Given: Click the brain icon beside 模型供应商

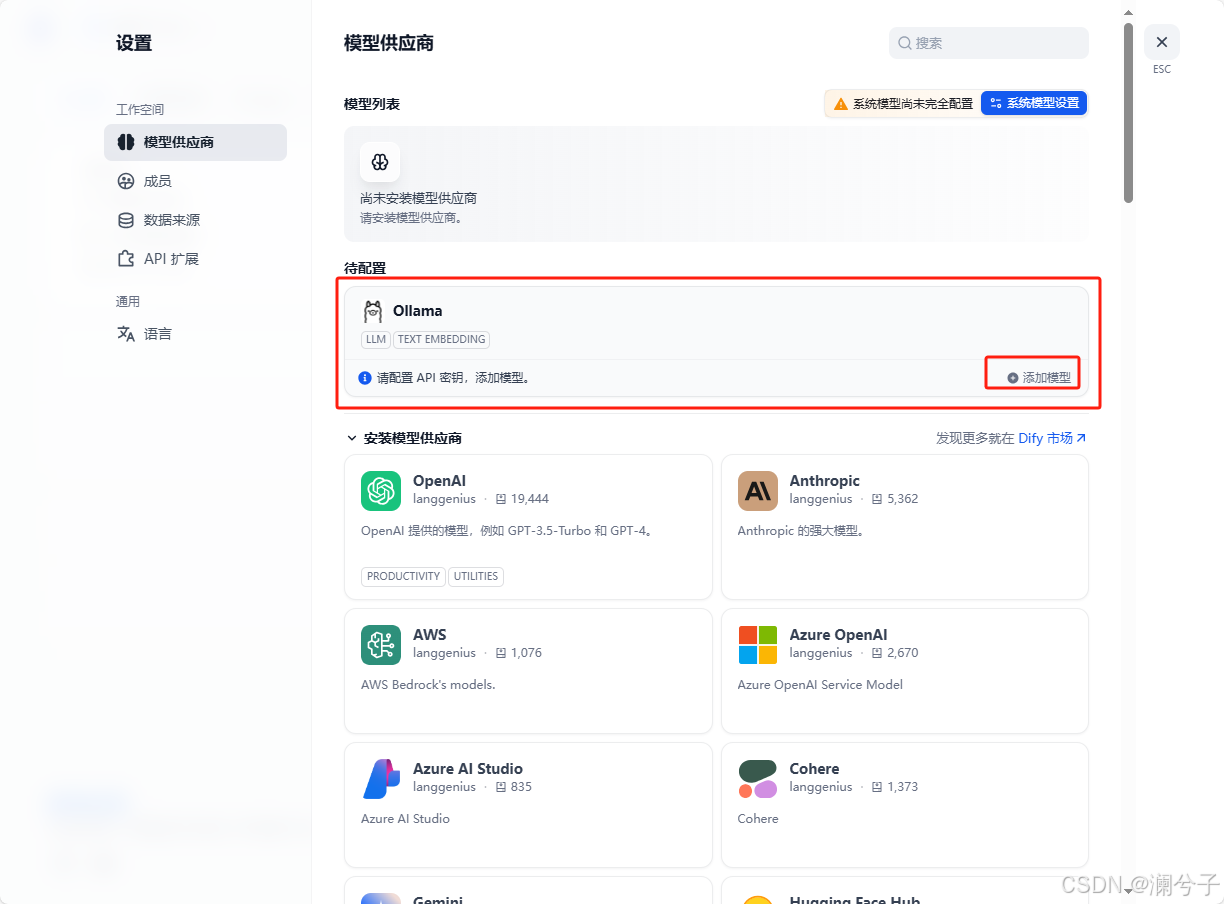Looking at the screenshot, I should coord(126,142).
